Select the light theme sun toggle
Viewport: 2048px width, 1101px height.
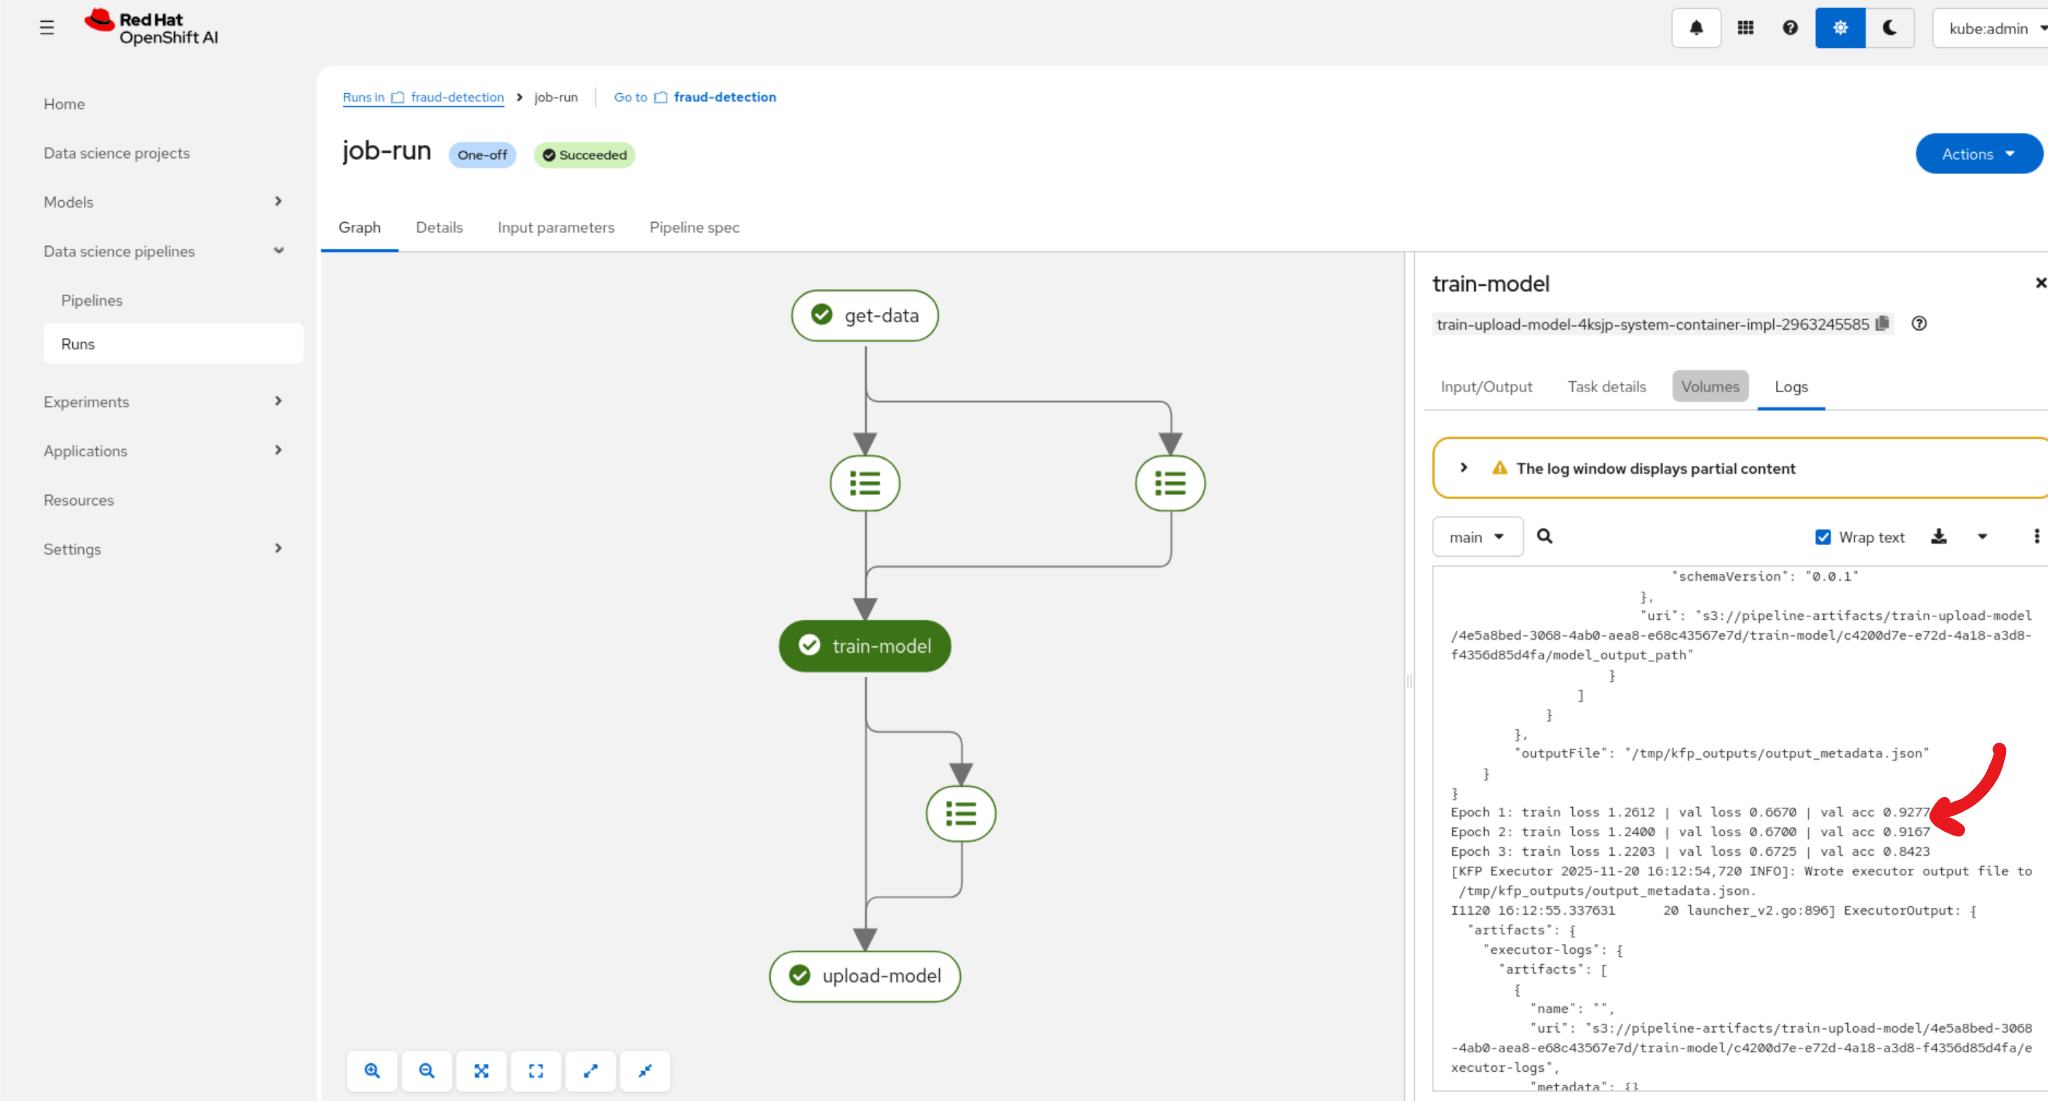[1840, 28]
